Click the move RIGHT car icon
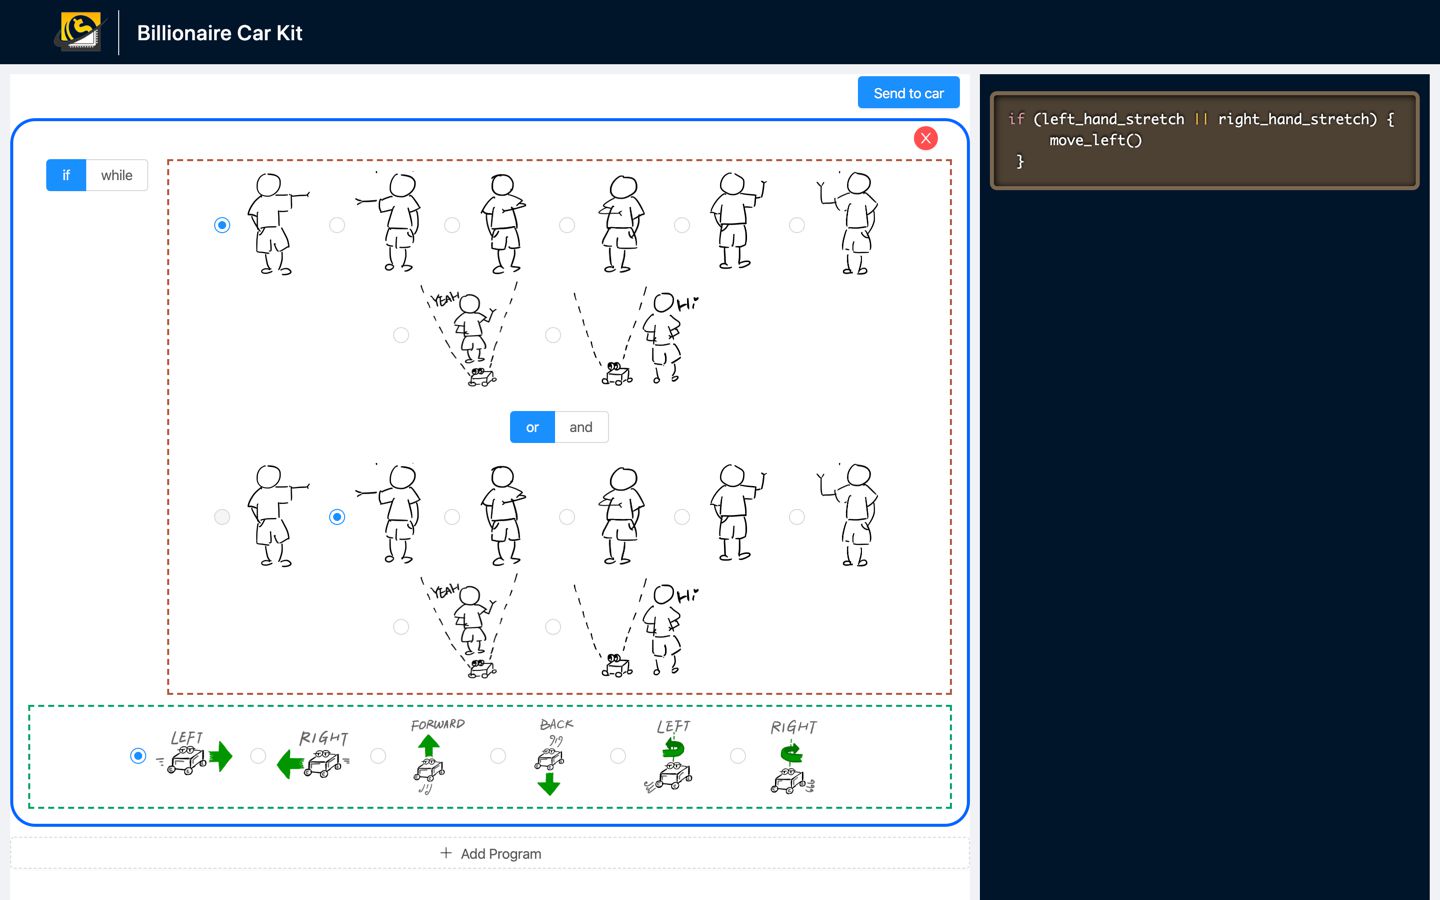Viewport: 1440px width, 900px height. point(314,756)
